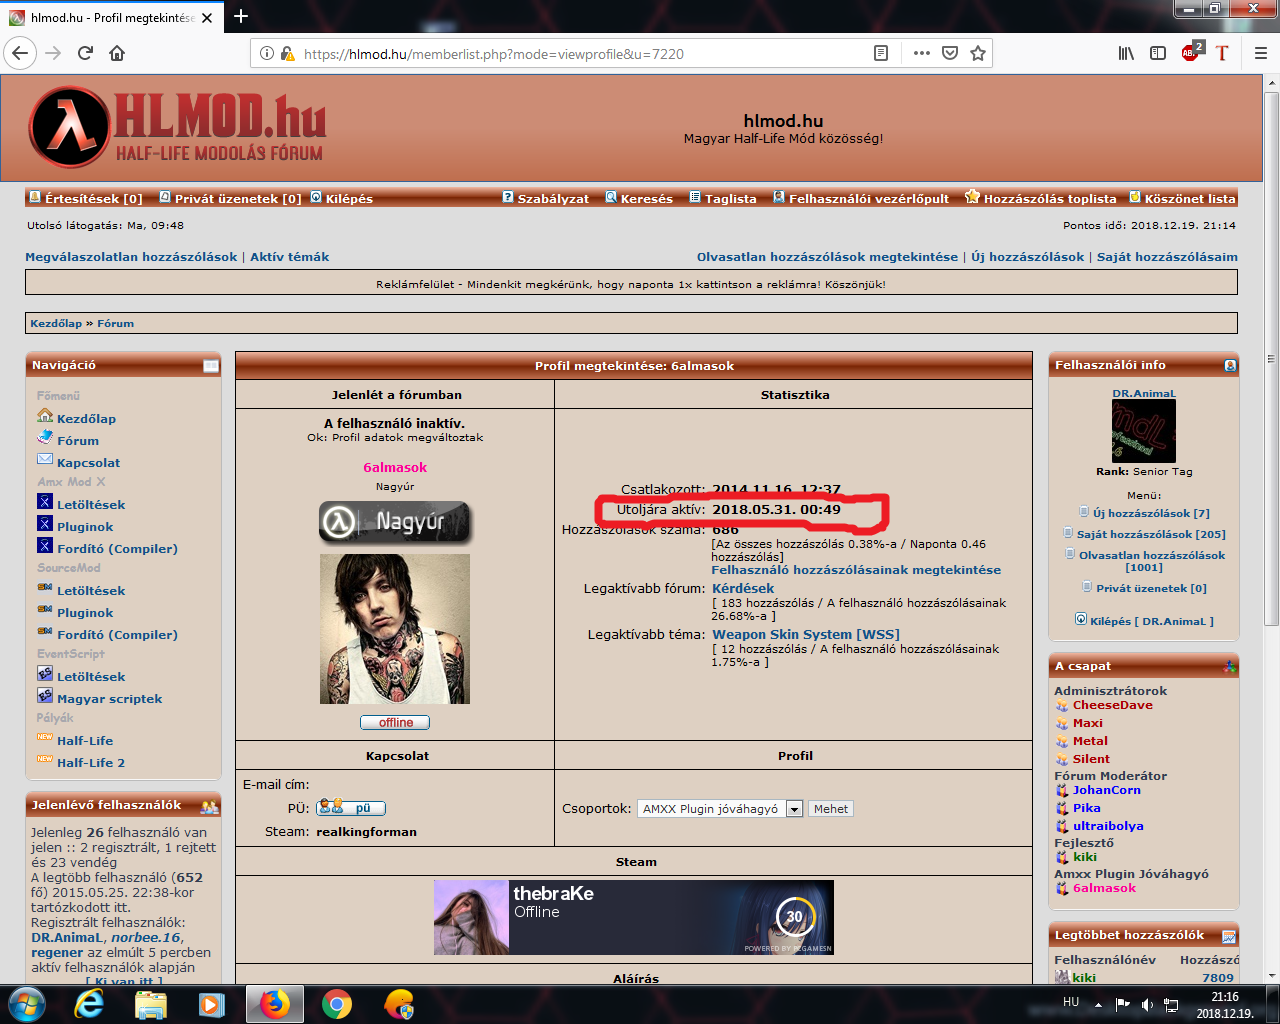Viewport: 1280px width, 1024px height.
Task: Click the offline status button
Action: [395, 722]
